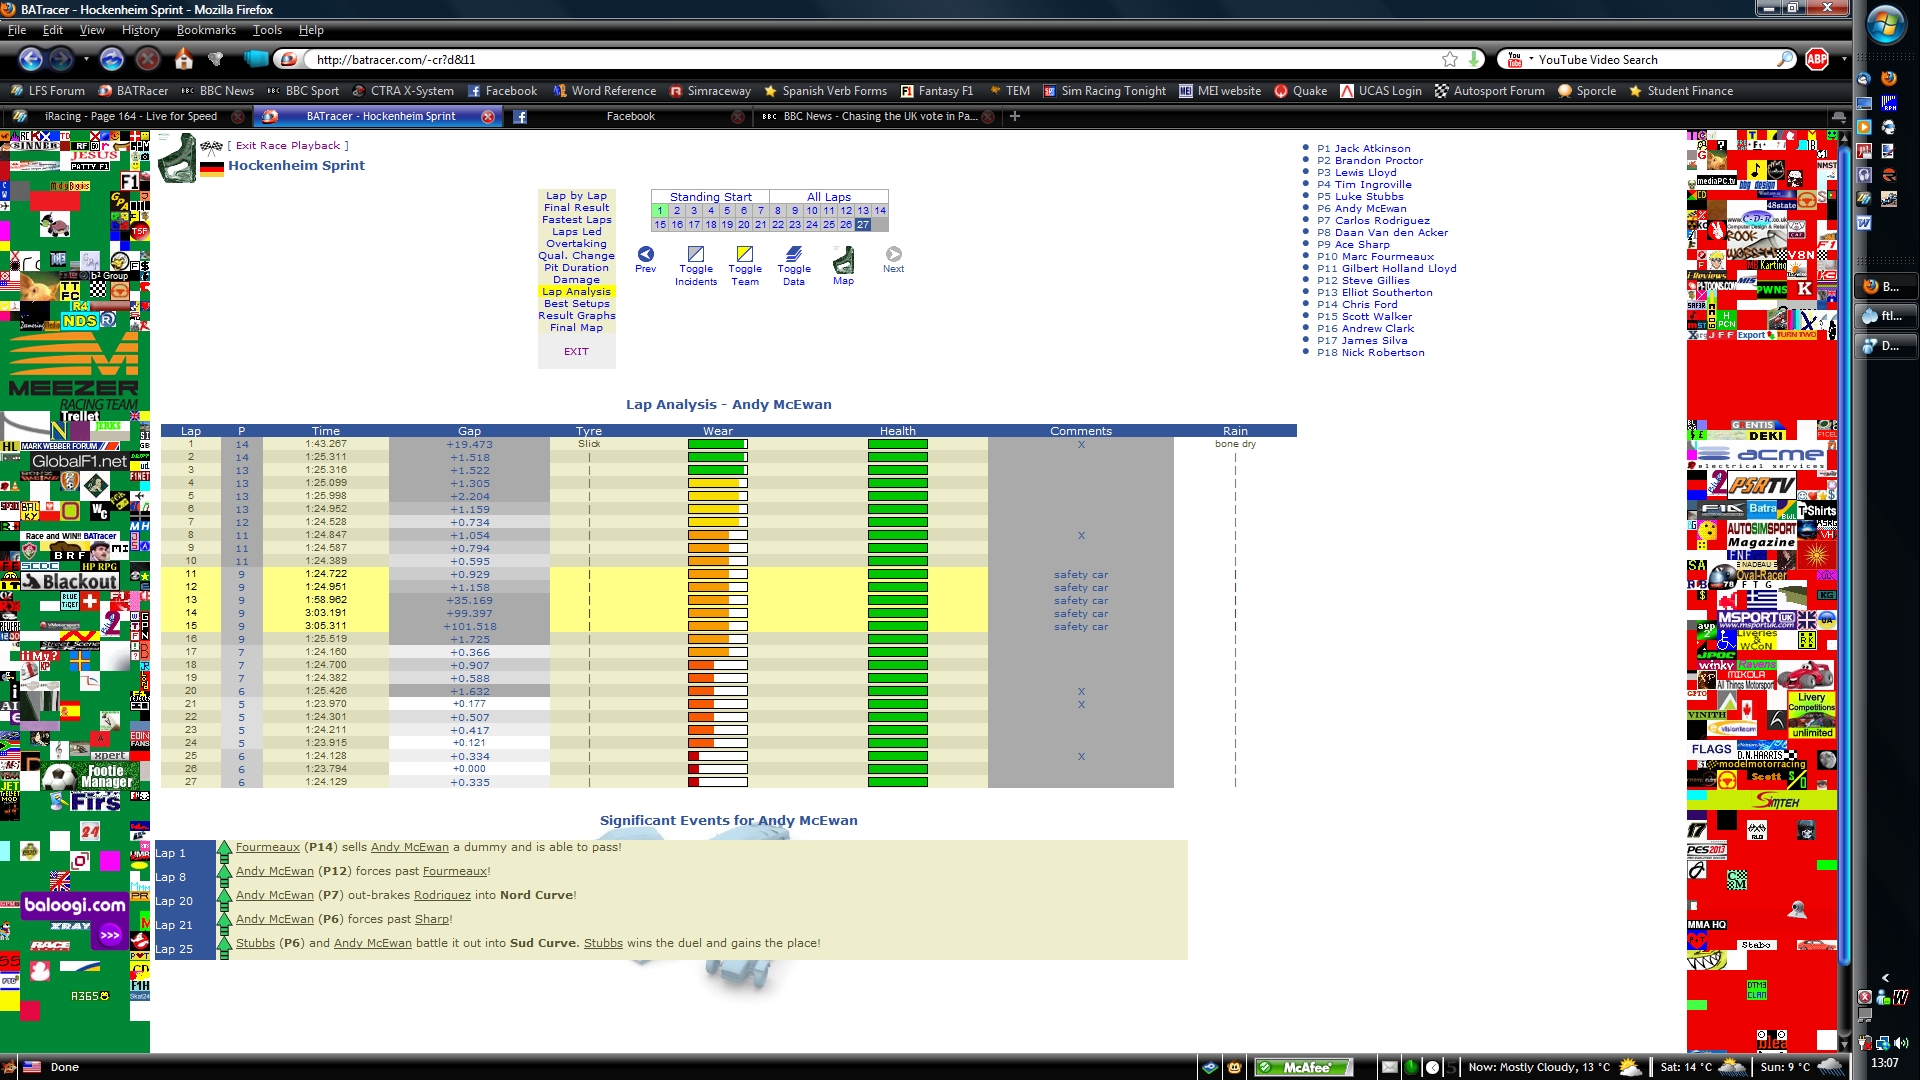Image resolution: width=1920 pixels, height=1080 pixels.
Task: Click the Prev lap arrow icon
Action: 646,255
